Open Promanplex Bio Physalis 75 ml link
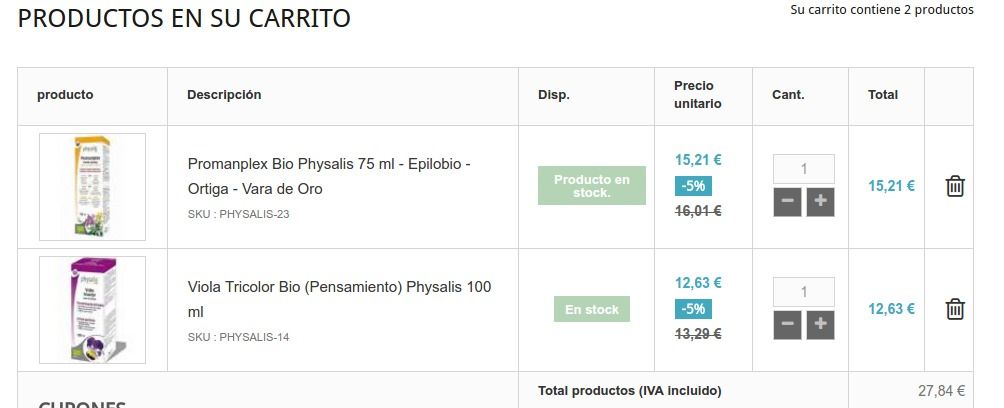The height and width of the screenshot is (408, 1004). pos(329,176)
